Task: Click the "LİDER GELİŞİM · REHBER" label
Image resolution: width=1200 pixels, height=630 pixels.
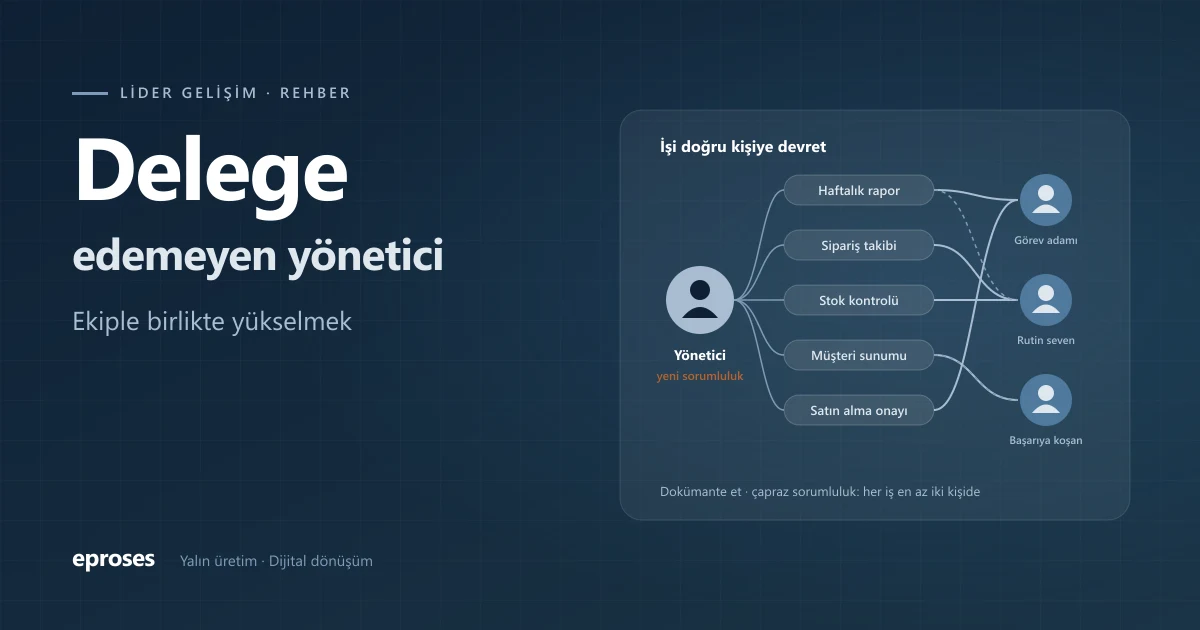Action: click(235, 93)
